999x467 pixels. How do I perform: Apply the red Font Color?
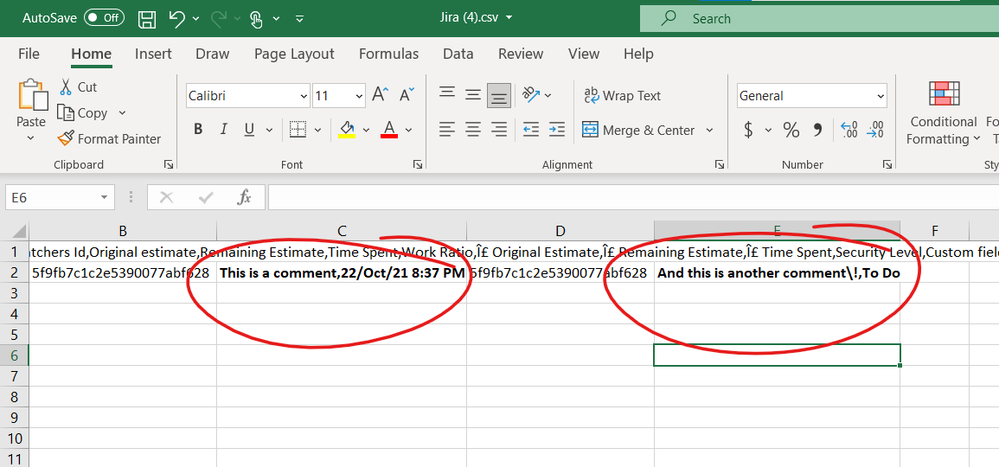[x=389, y=130]
